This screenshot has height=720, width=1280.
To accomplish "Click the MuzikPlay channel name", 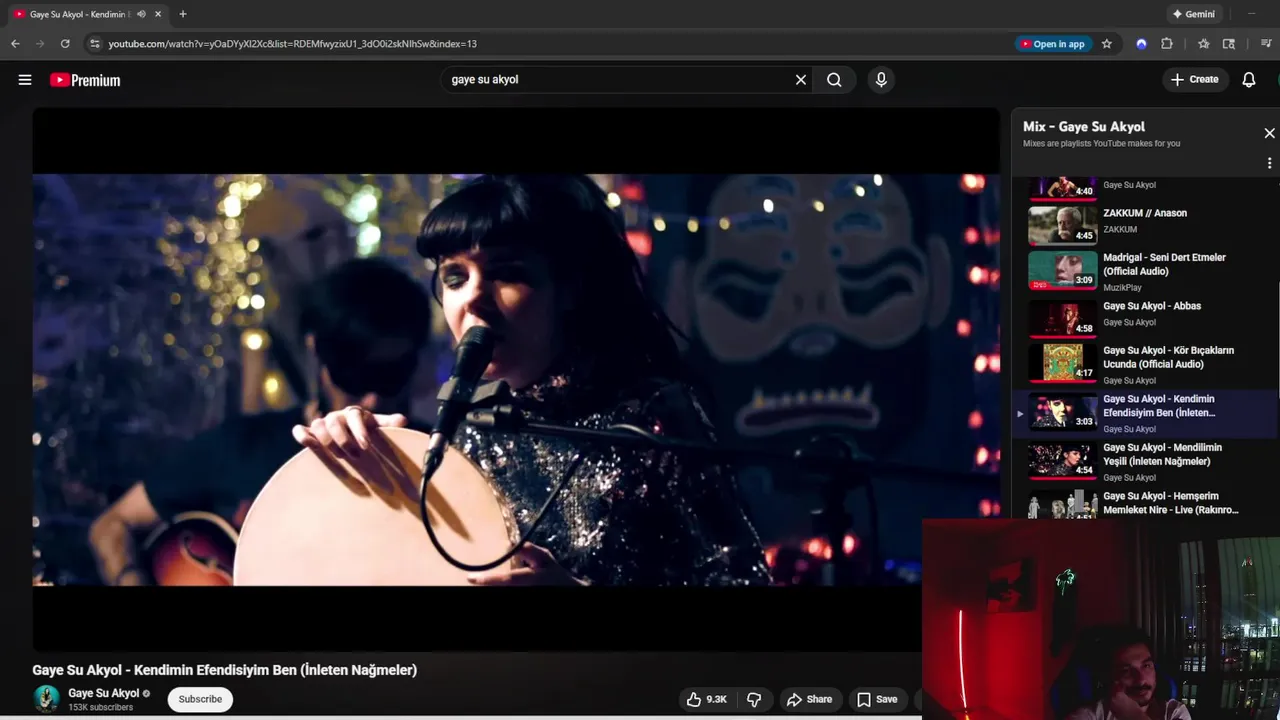I will [1122, 288].
